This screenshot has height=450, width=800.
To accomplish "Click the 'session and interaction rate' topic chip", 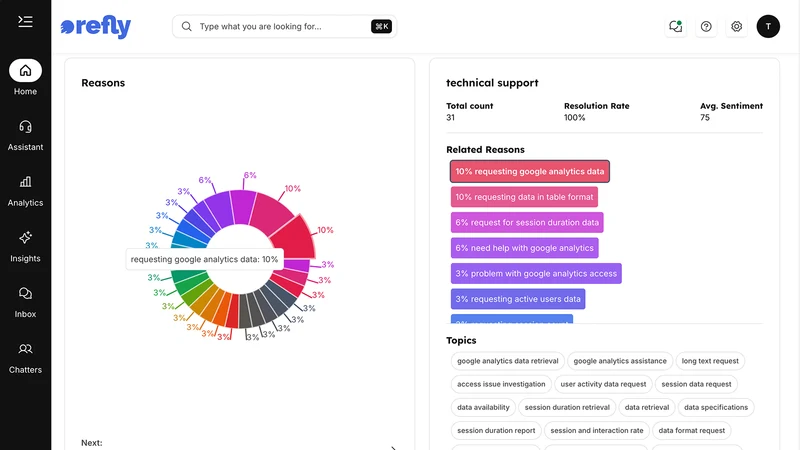I will click(x=597, y=431).
